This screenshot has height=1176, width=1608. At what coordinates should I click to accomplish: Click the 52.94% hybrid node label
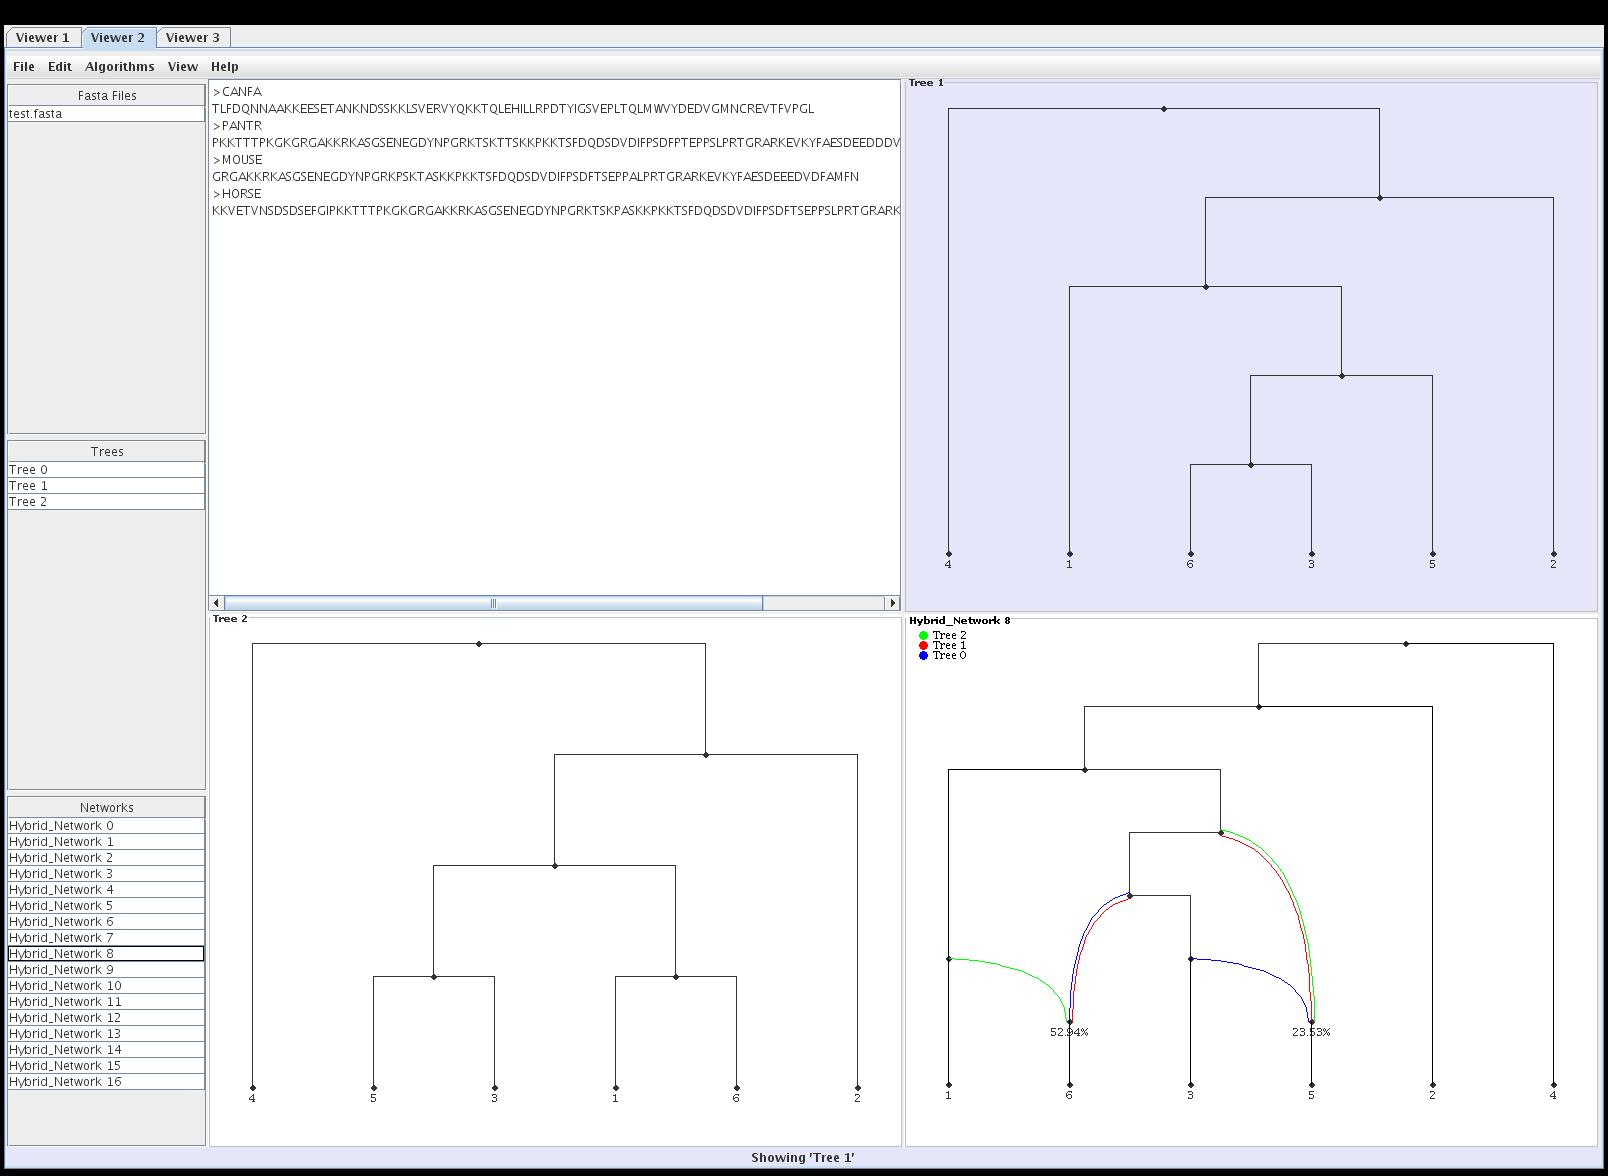click(1069, 1033)
